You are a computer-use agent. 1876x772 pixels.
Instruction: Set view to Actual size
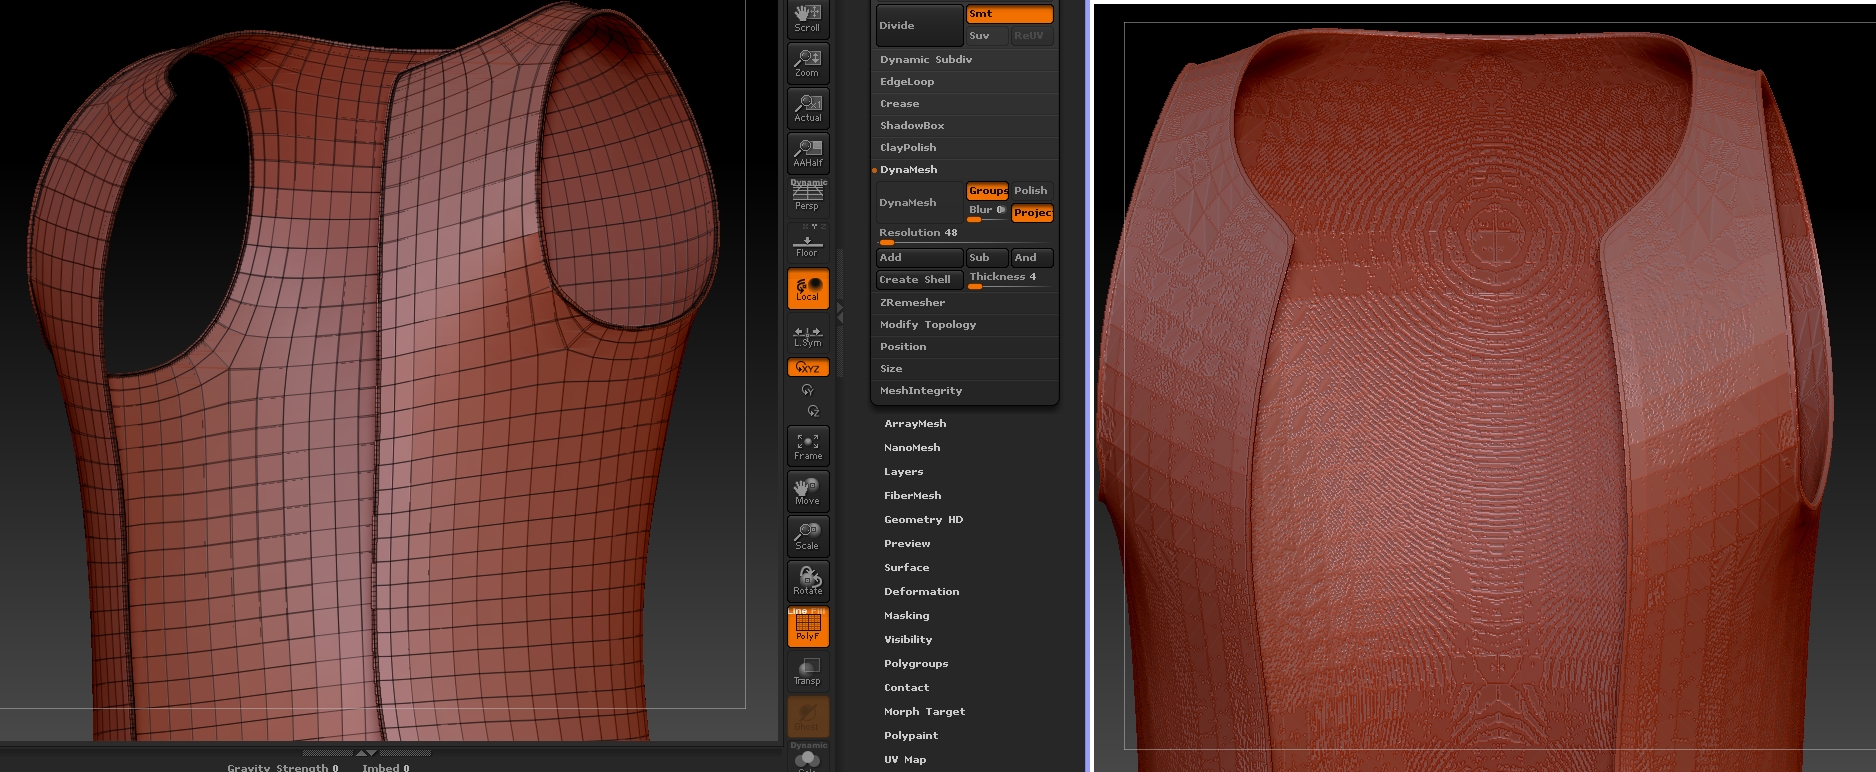pos(807,107)
